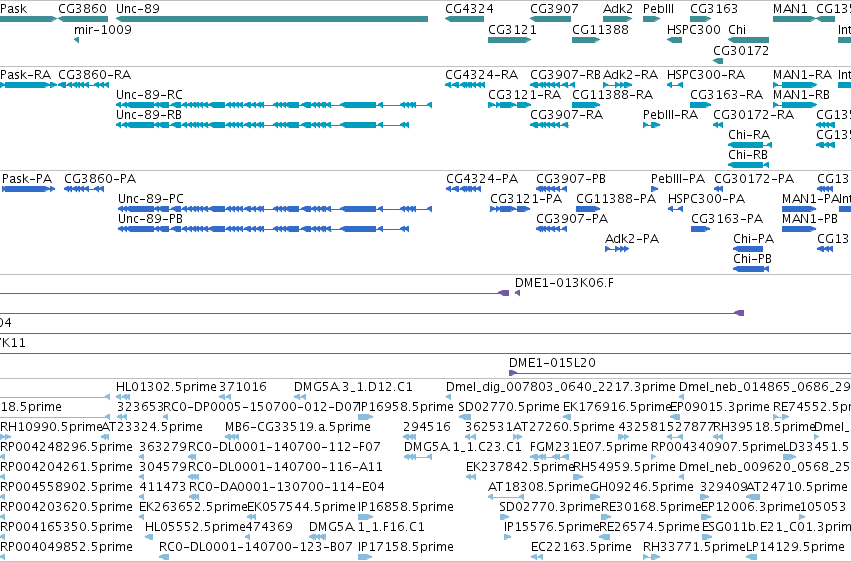The height and width of the screenshot is (562, 851).
Task: Click the CG3121 gene name
Action: pyautogui.click(x=512, y=29)
